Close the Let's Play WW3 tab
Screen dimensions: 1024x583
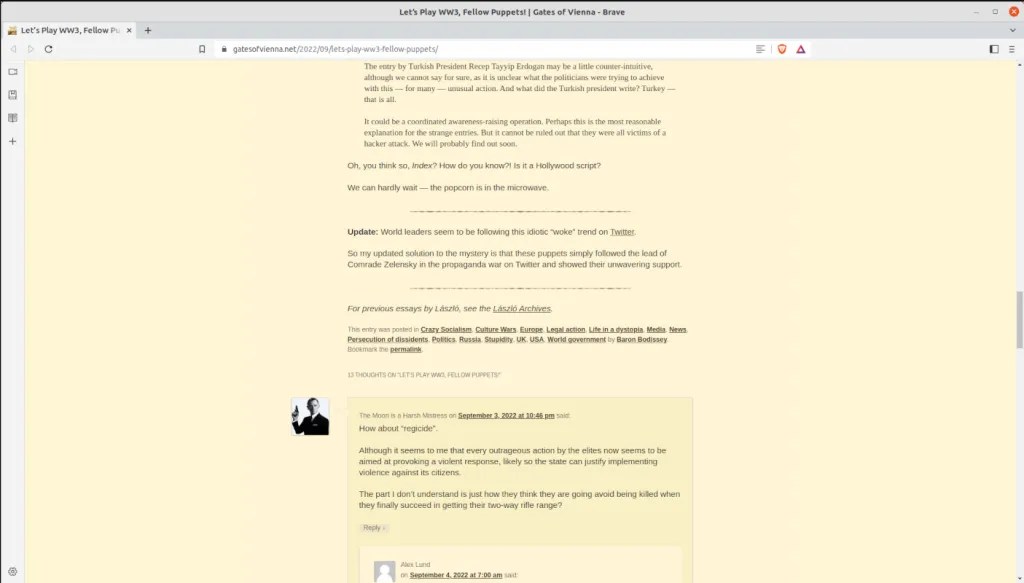pyautogui.click(x=129, y=30)
